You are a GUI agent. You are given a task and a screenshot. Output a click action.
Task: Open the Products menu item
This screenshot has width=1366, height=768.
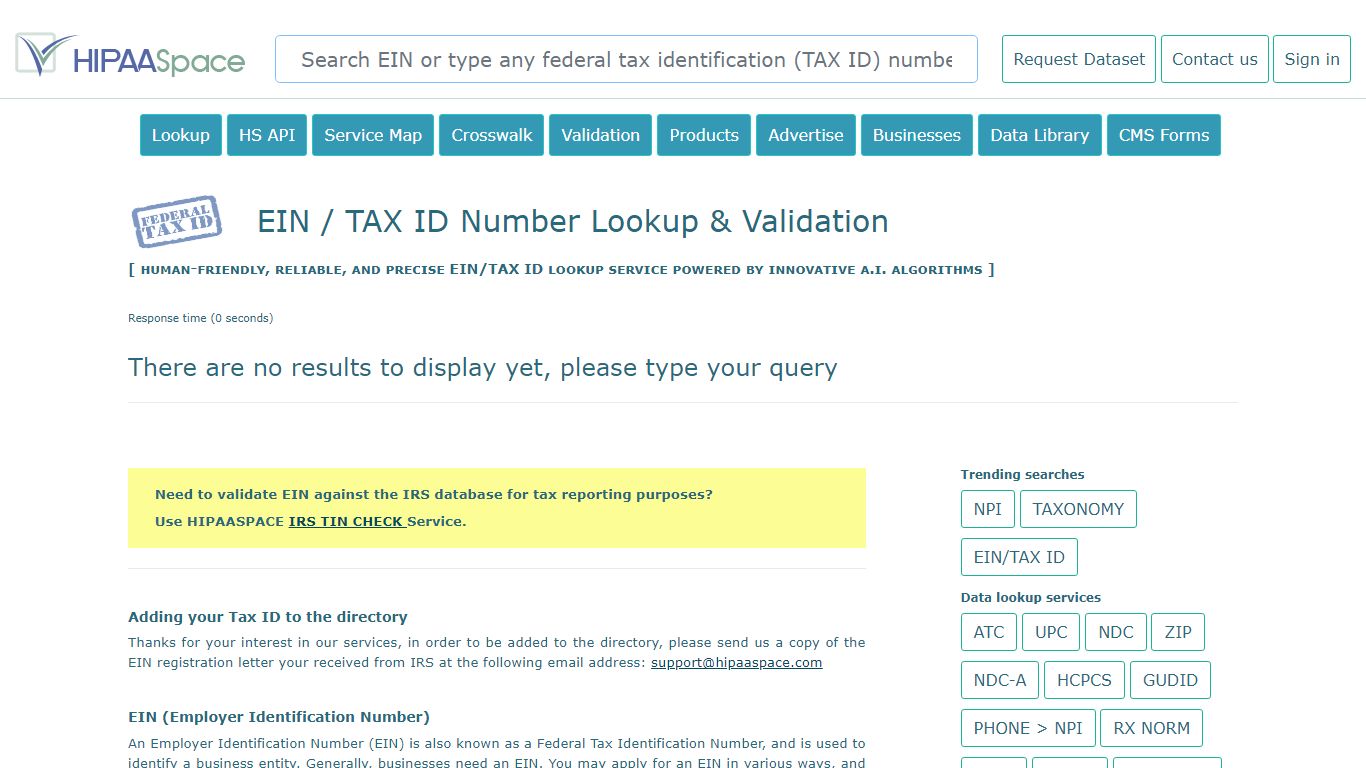[x=704, y=135]
